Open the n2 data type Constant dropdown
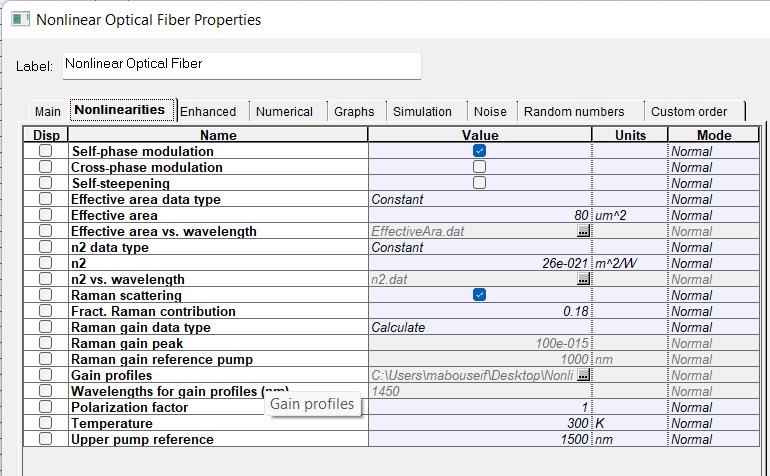 pos(480,247)
